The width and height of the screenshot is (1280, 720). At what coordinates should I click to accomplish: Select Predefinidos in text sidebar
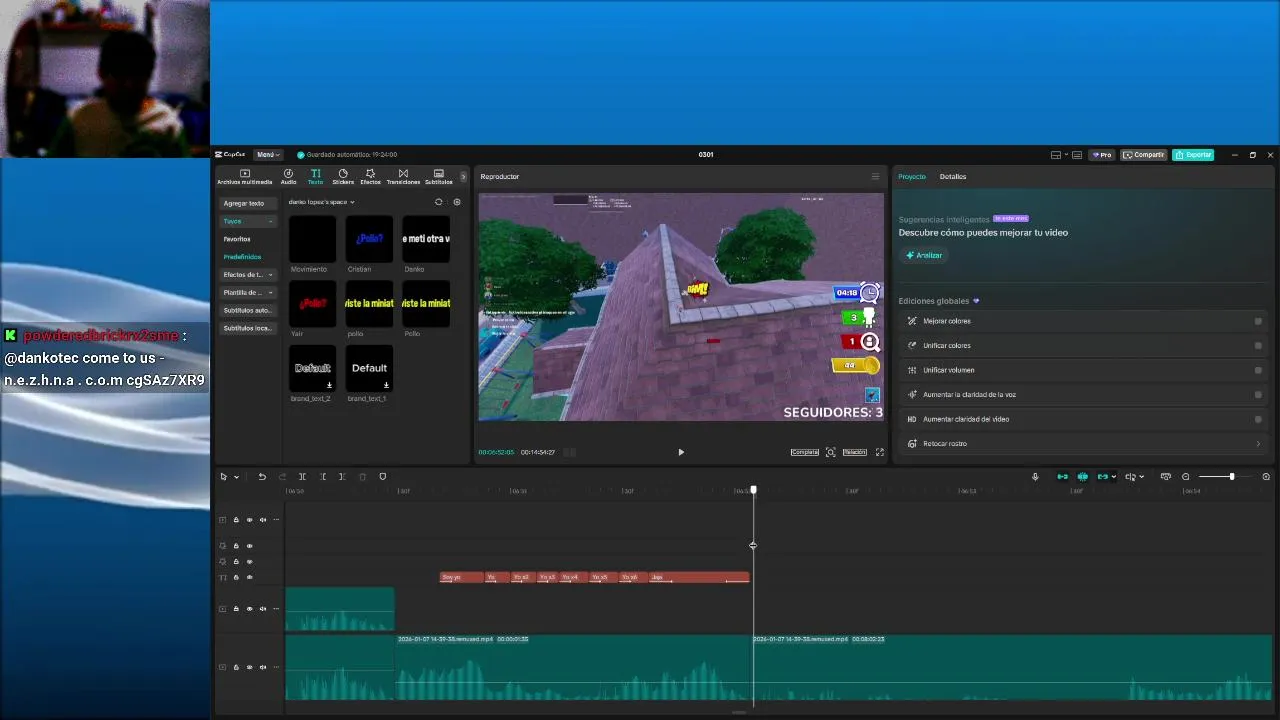pos(242,257)
